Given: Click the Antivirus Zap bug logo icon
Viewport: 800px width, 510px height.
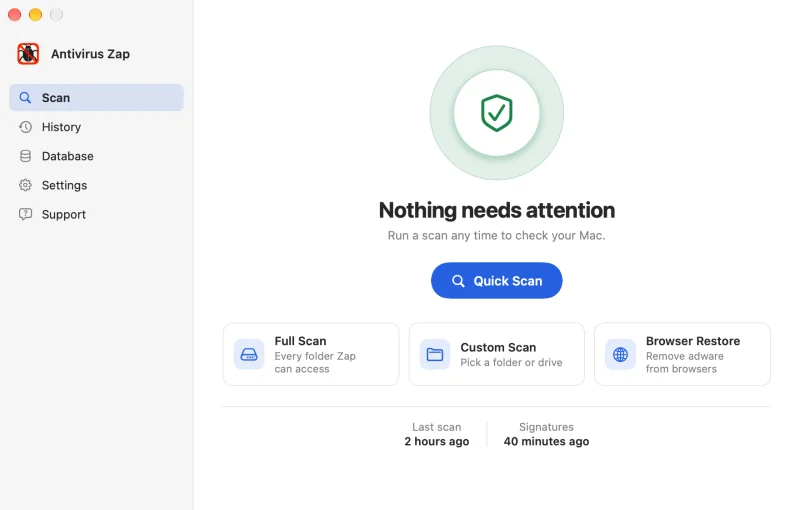Looking at the screenshot, I should pyautogui.click(x=28, y=54).
